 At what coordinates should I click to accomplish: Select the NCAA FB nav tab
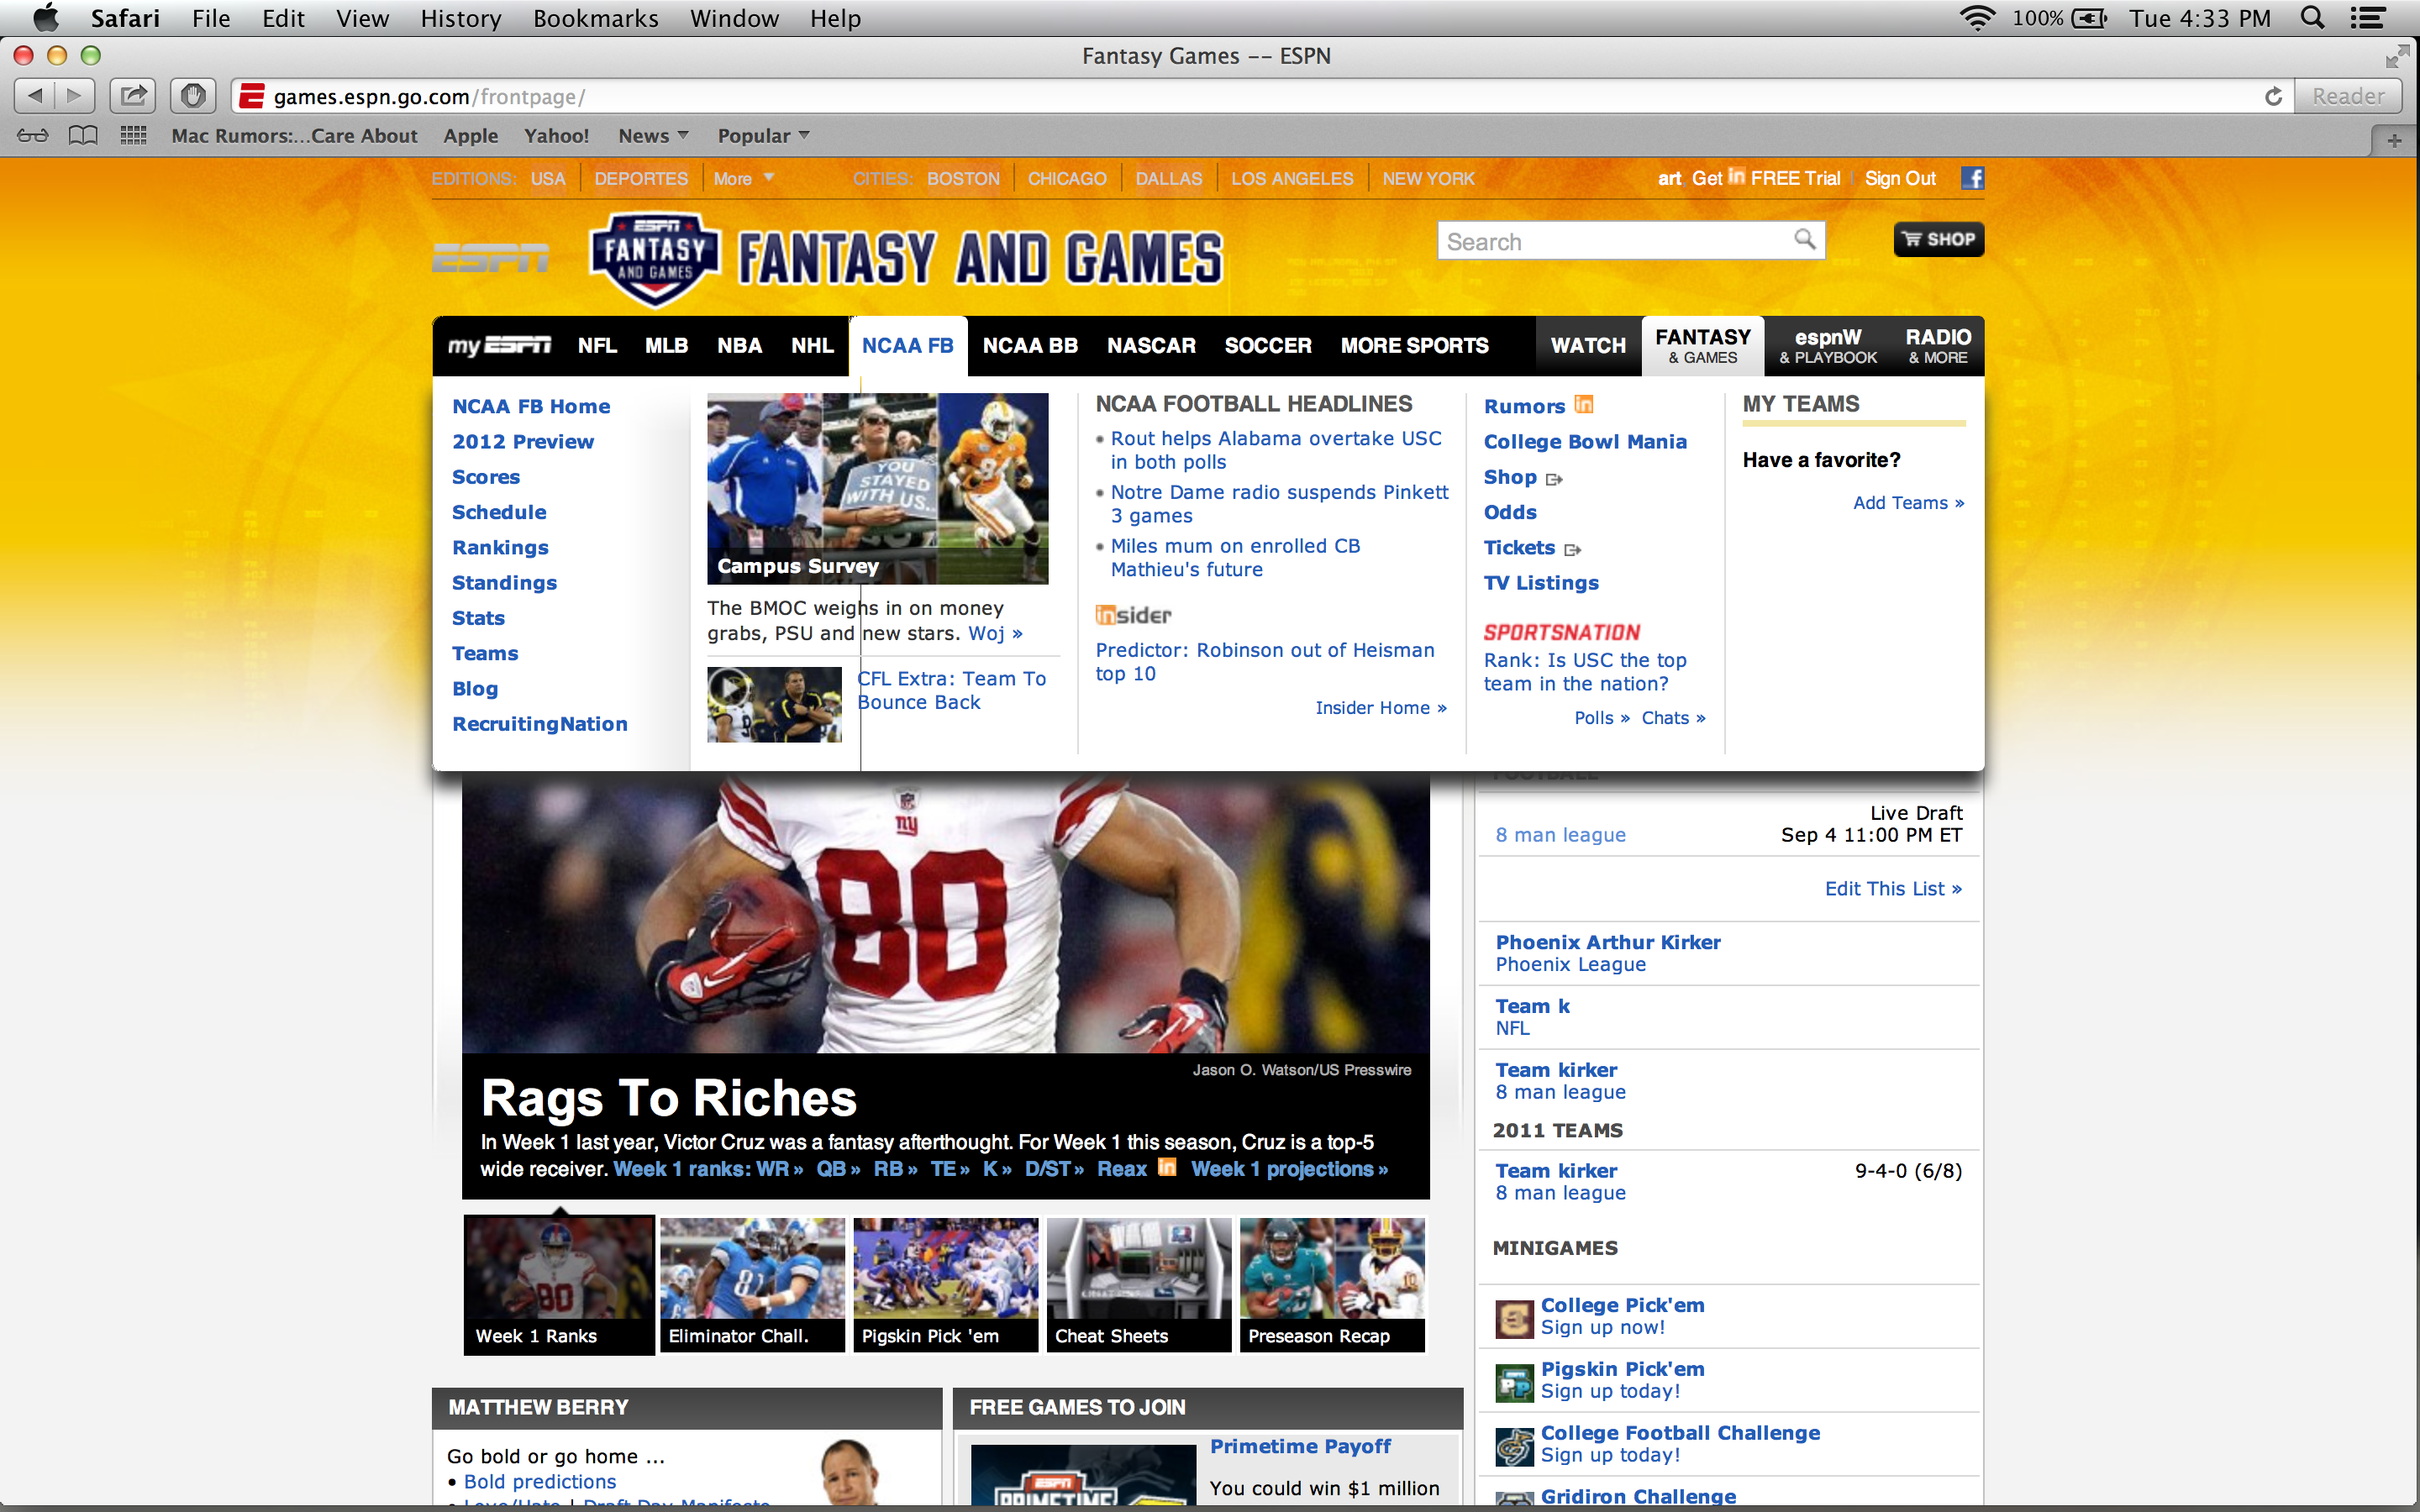(x=908, y=345)
